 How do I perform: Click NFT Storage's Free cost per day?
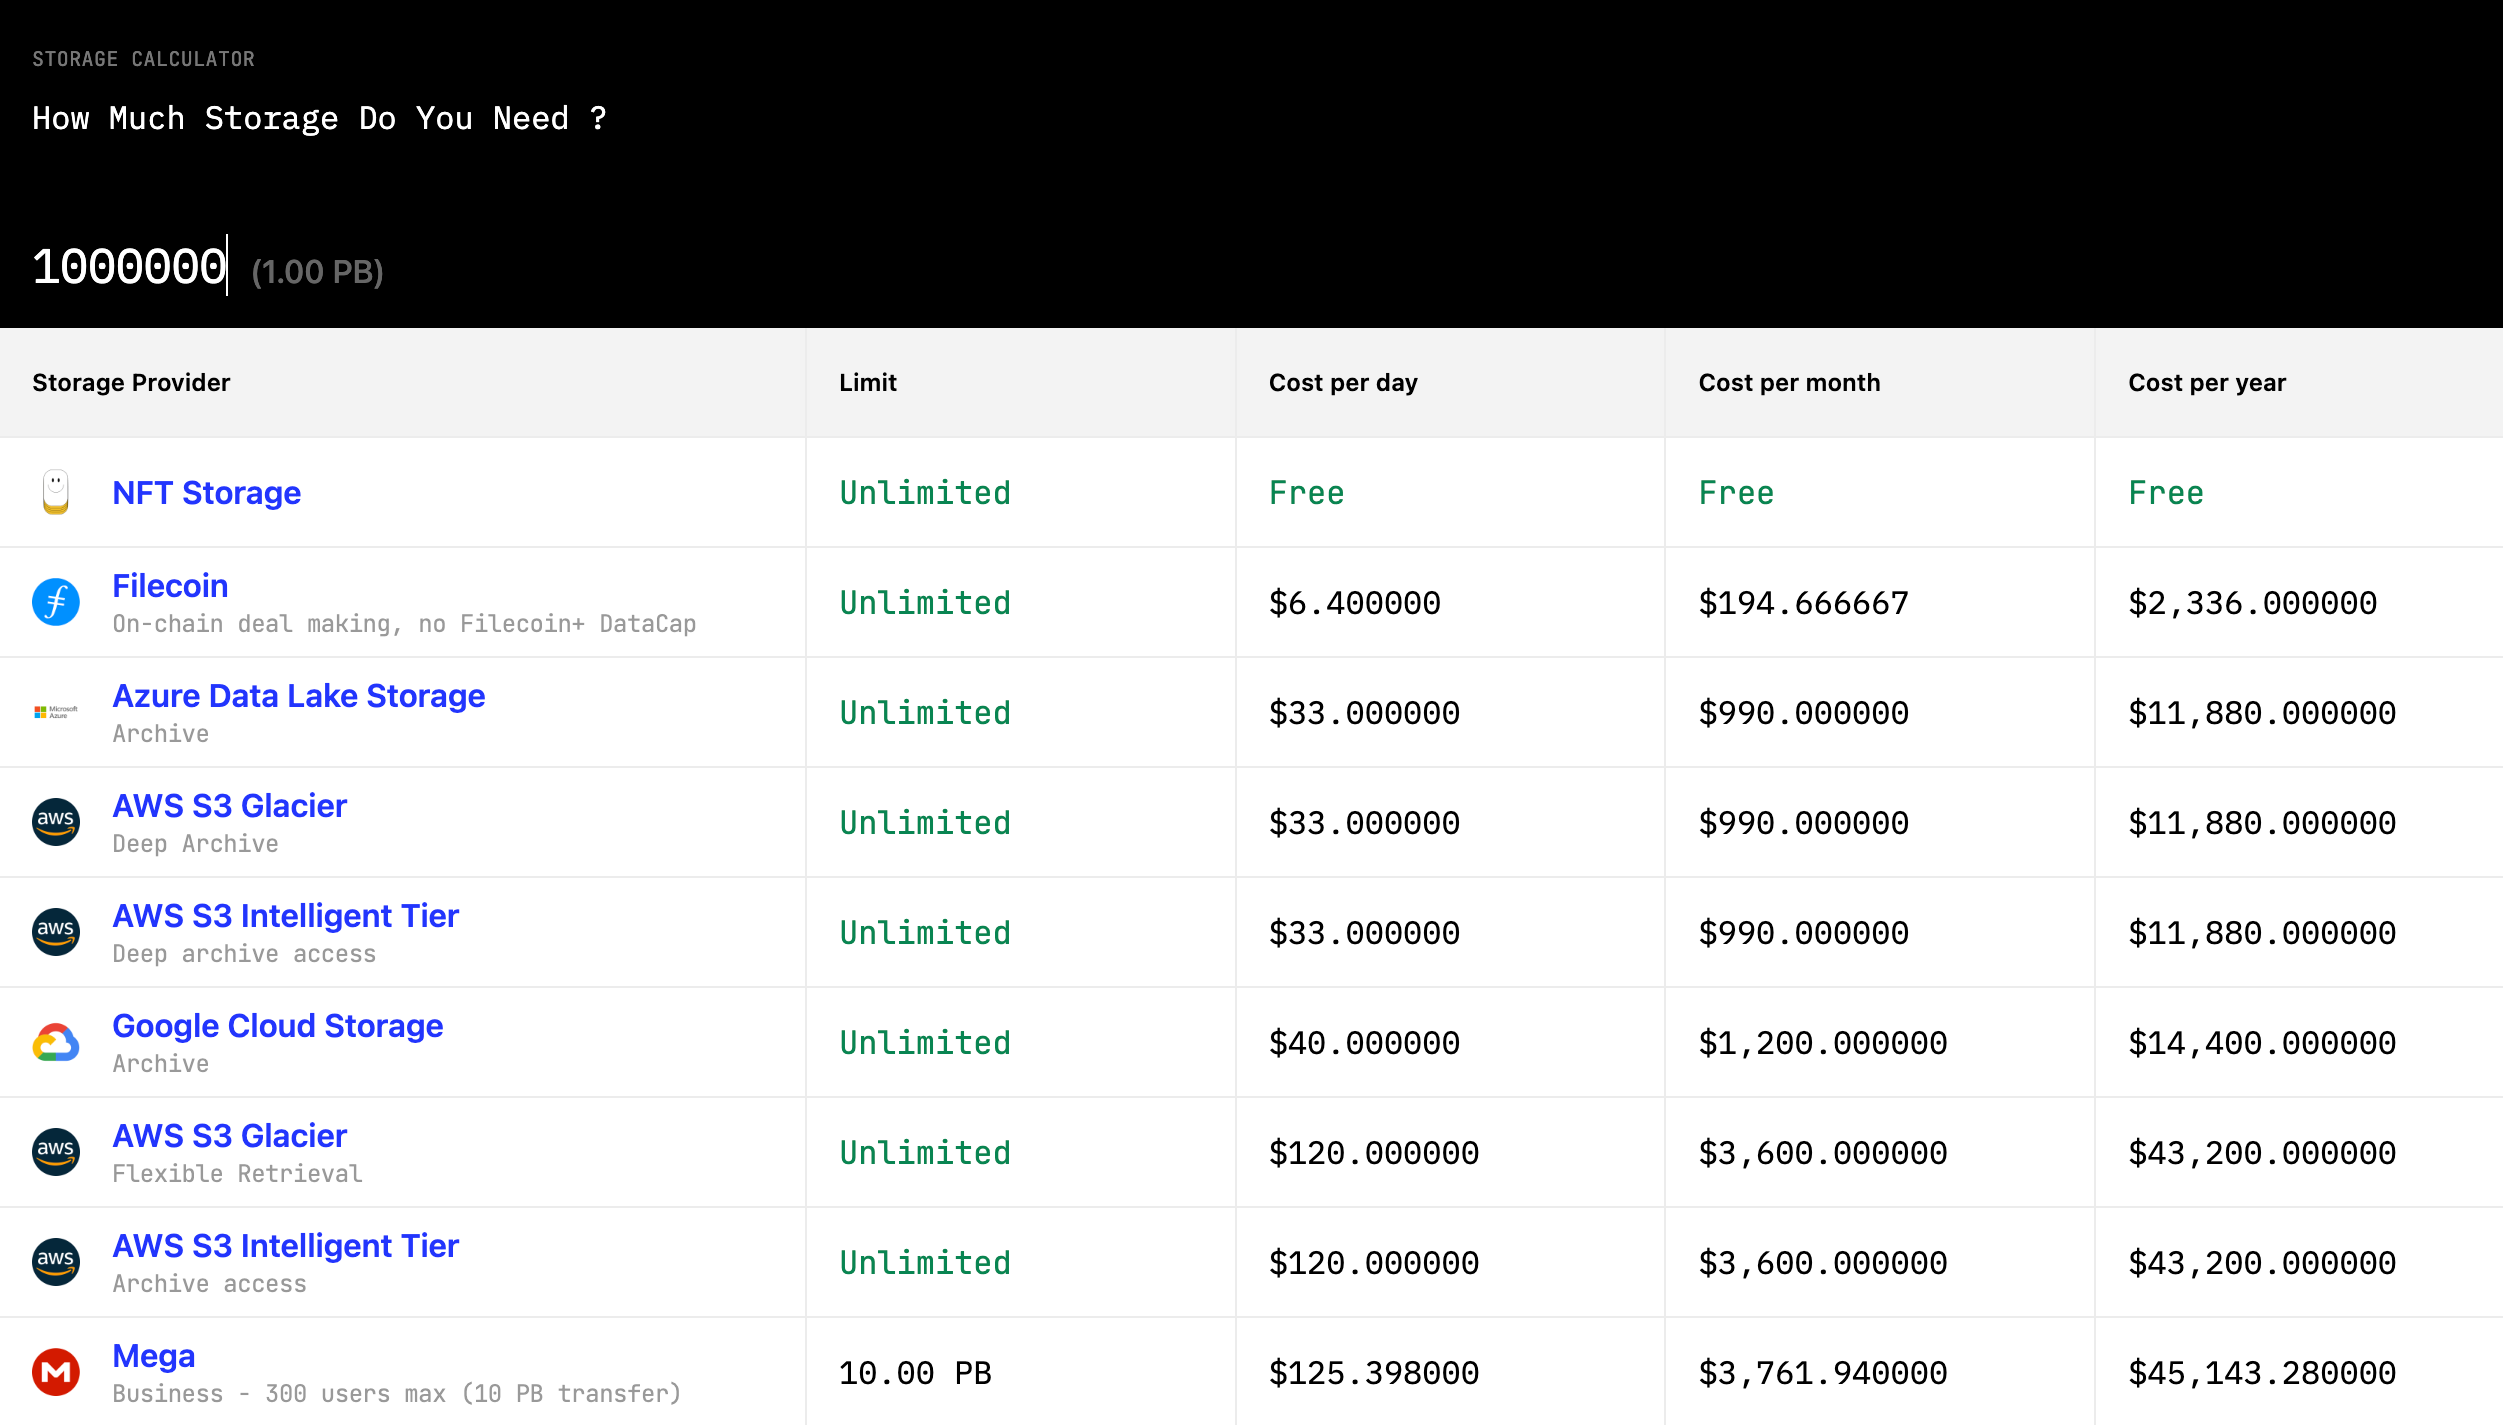(1306, 492)
